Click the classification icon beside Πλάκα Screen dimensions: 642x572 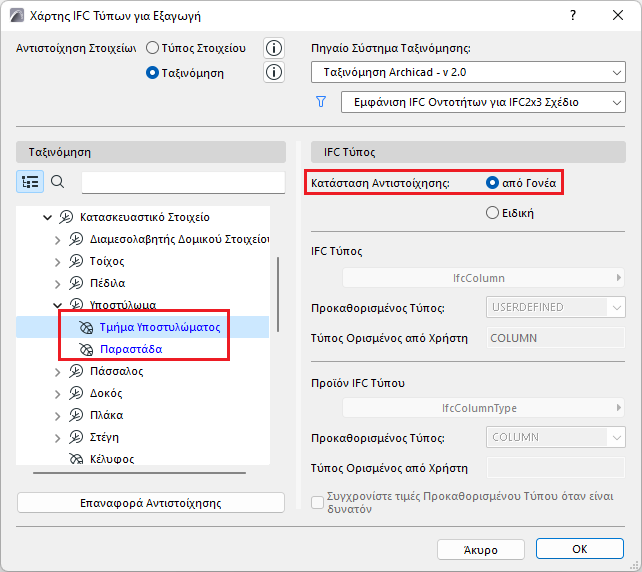[x=76, y=415]
